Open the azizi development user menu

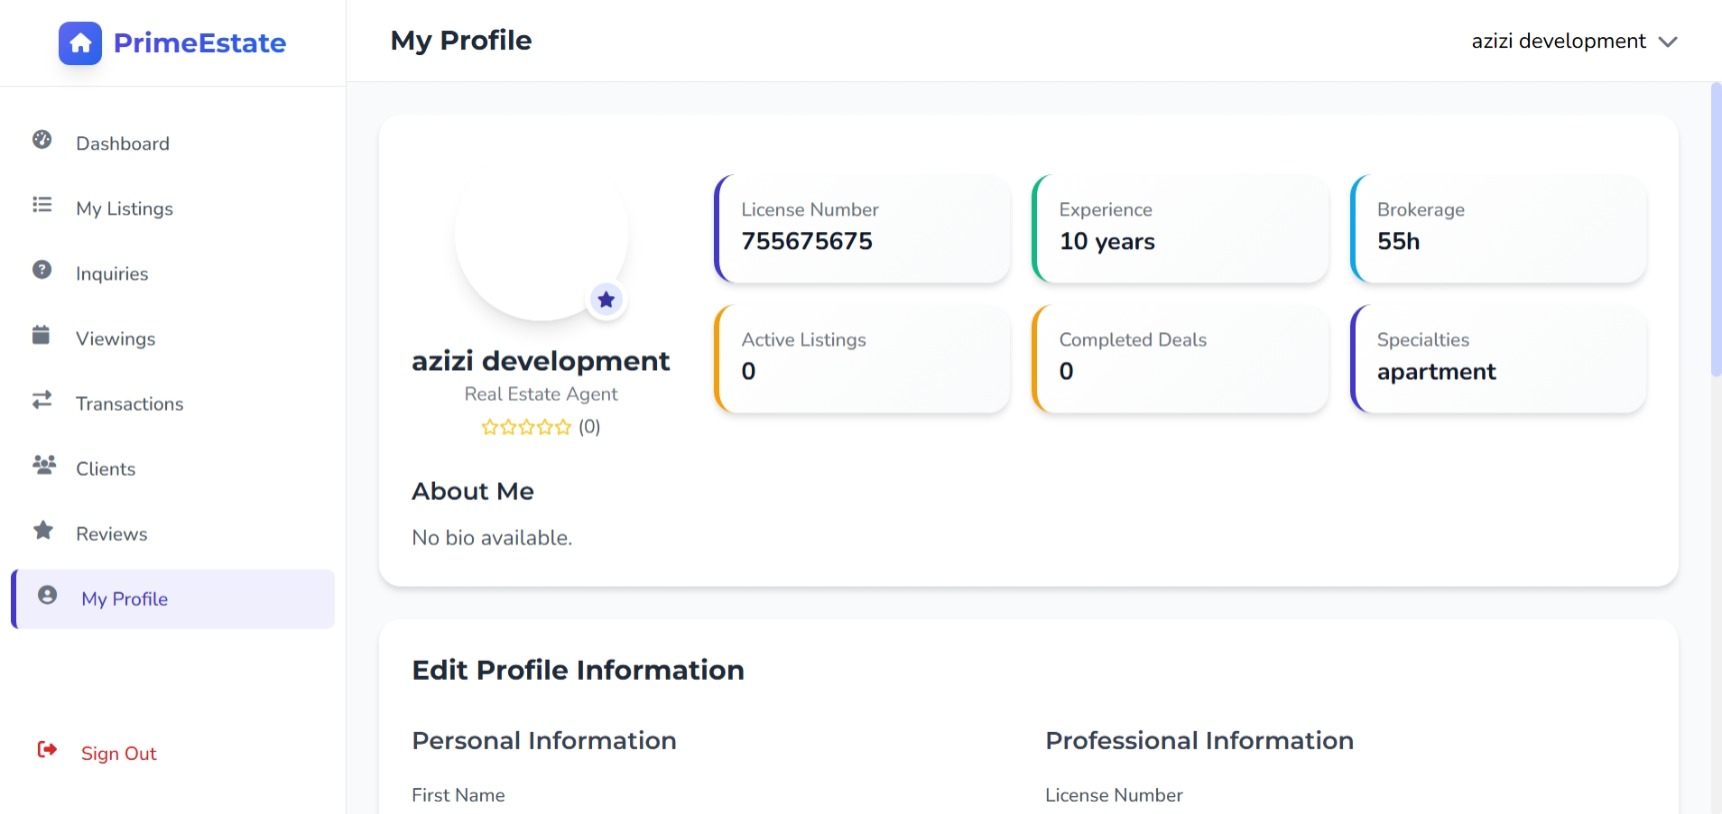(x=1557, y=41)
